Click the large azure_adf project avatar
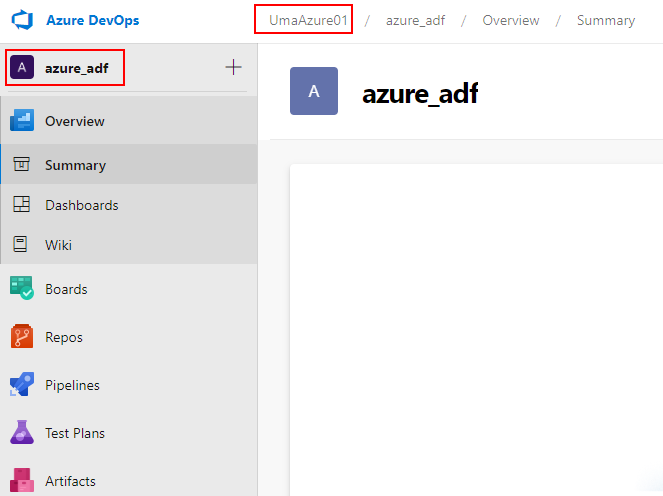Screen dimensions: 663x496 click(314, 91)
